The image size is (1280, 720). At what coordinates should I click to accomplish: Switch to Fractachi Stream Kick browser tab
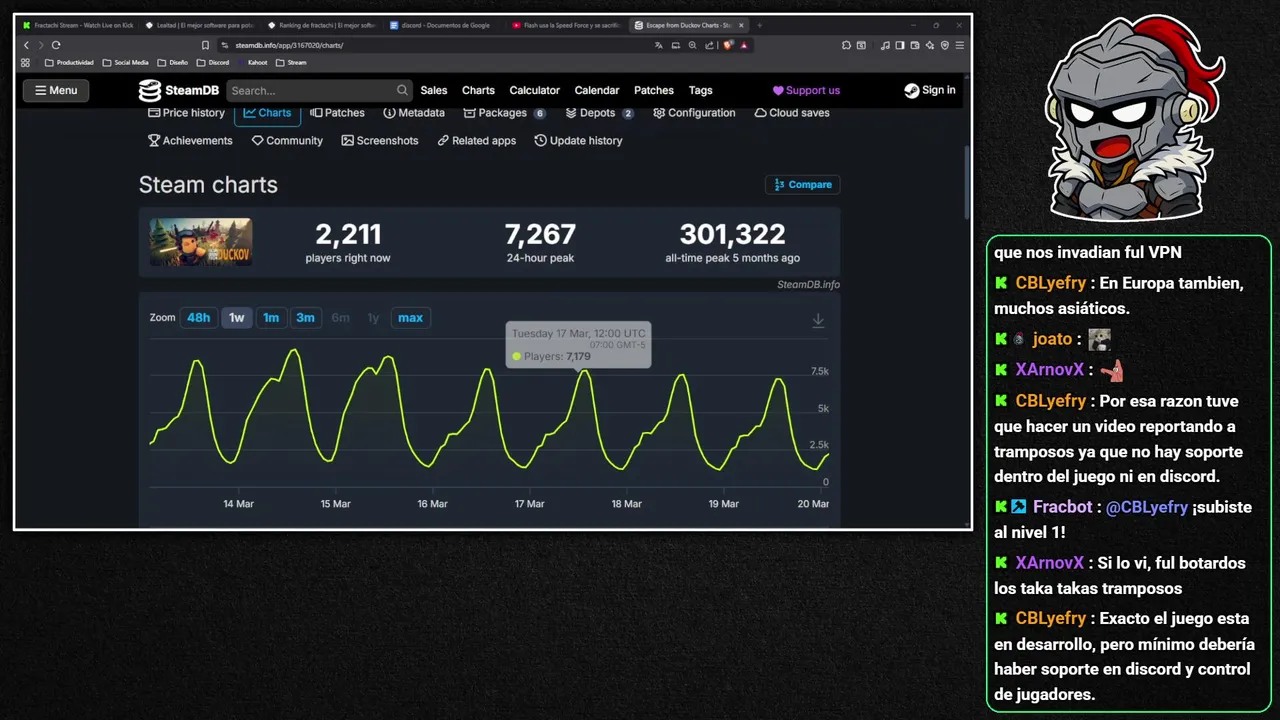(80, 25)
